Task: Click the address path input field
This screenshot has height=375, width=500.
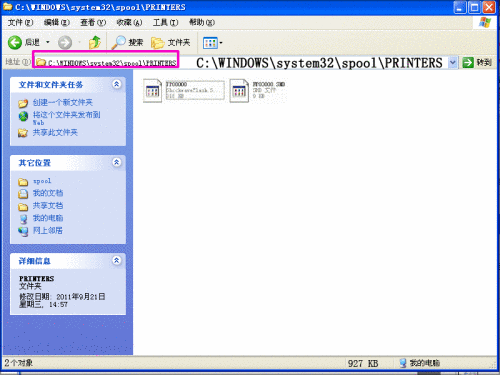Action: [242, 62]
